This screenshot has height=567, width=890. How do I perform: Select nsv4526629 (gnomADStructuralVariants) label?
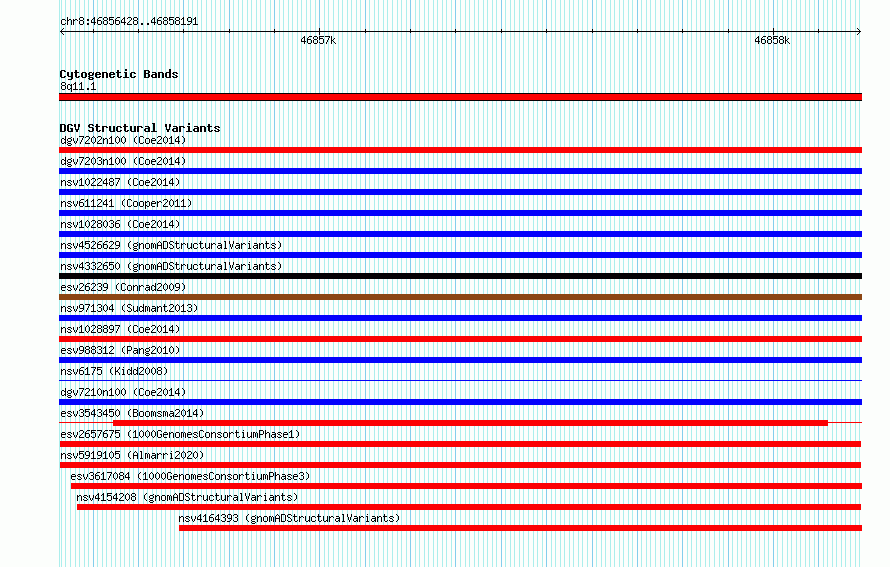tap(171, 245)
